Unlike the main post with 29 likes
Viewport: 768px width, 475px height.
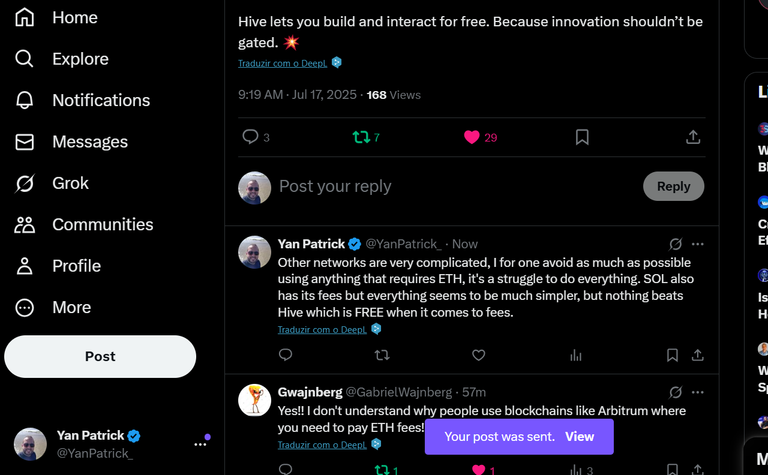[472, 137]
